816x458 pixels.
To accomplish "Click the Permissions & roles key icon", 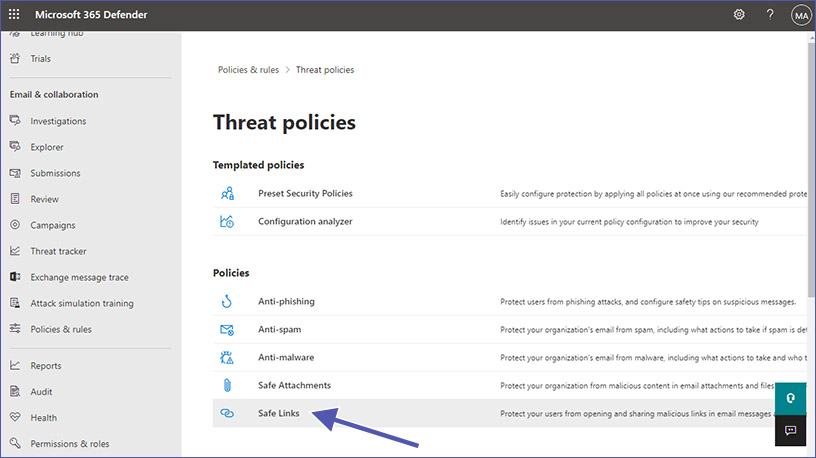I will [x=15, y=443].
